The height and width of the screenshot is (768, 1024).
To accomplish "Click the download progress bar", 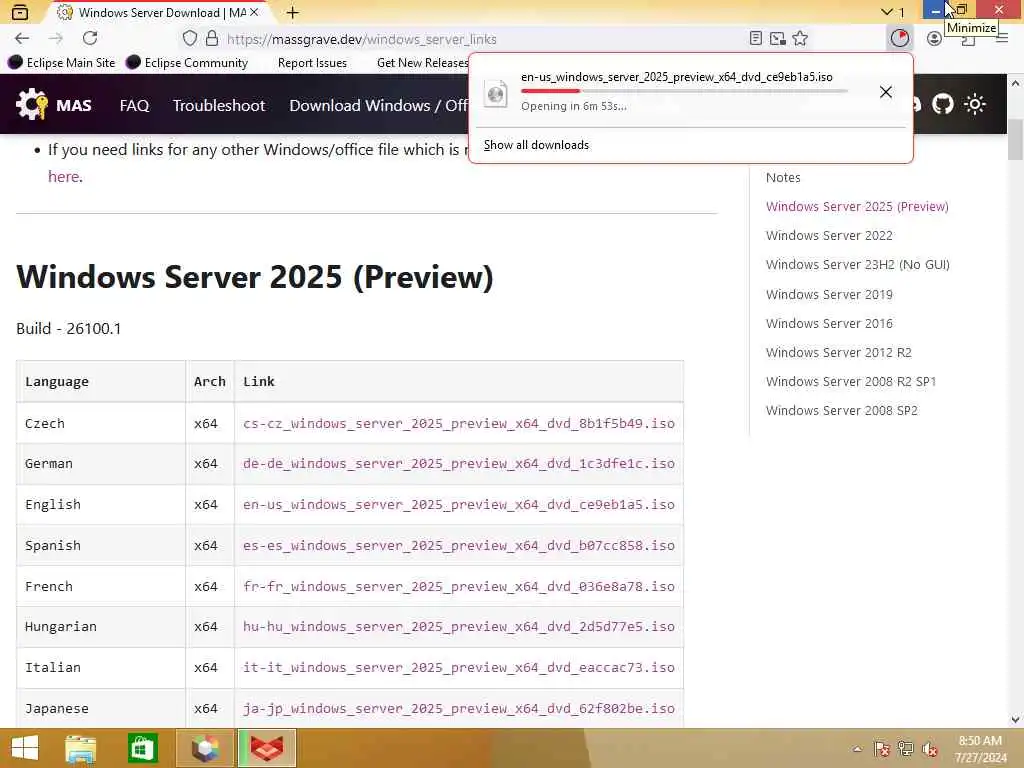I will pos(684,91).
